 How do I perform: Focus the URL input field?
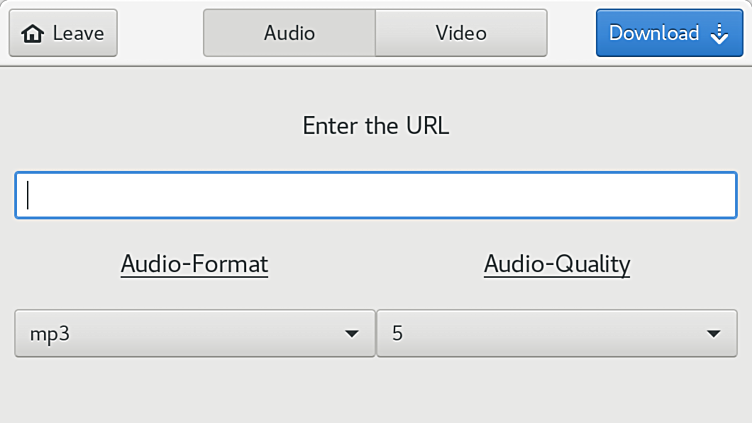[376, 195]
